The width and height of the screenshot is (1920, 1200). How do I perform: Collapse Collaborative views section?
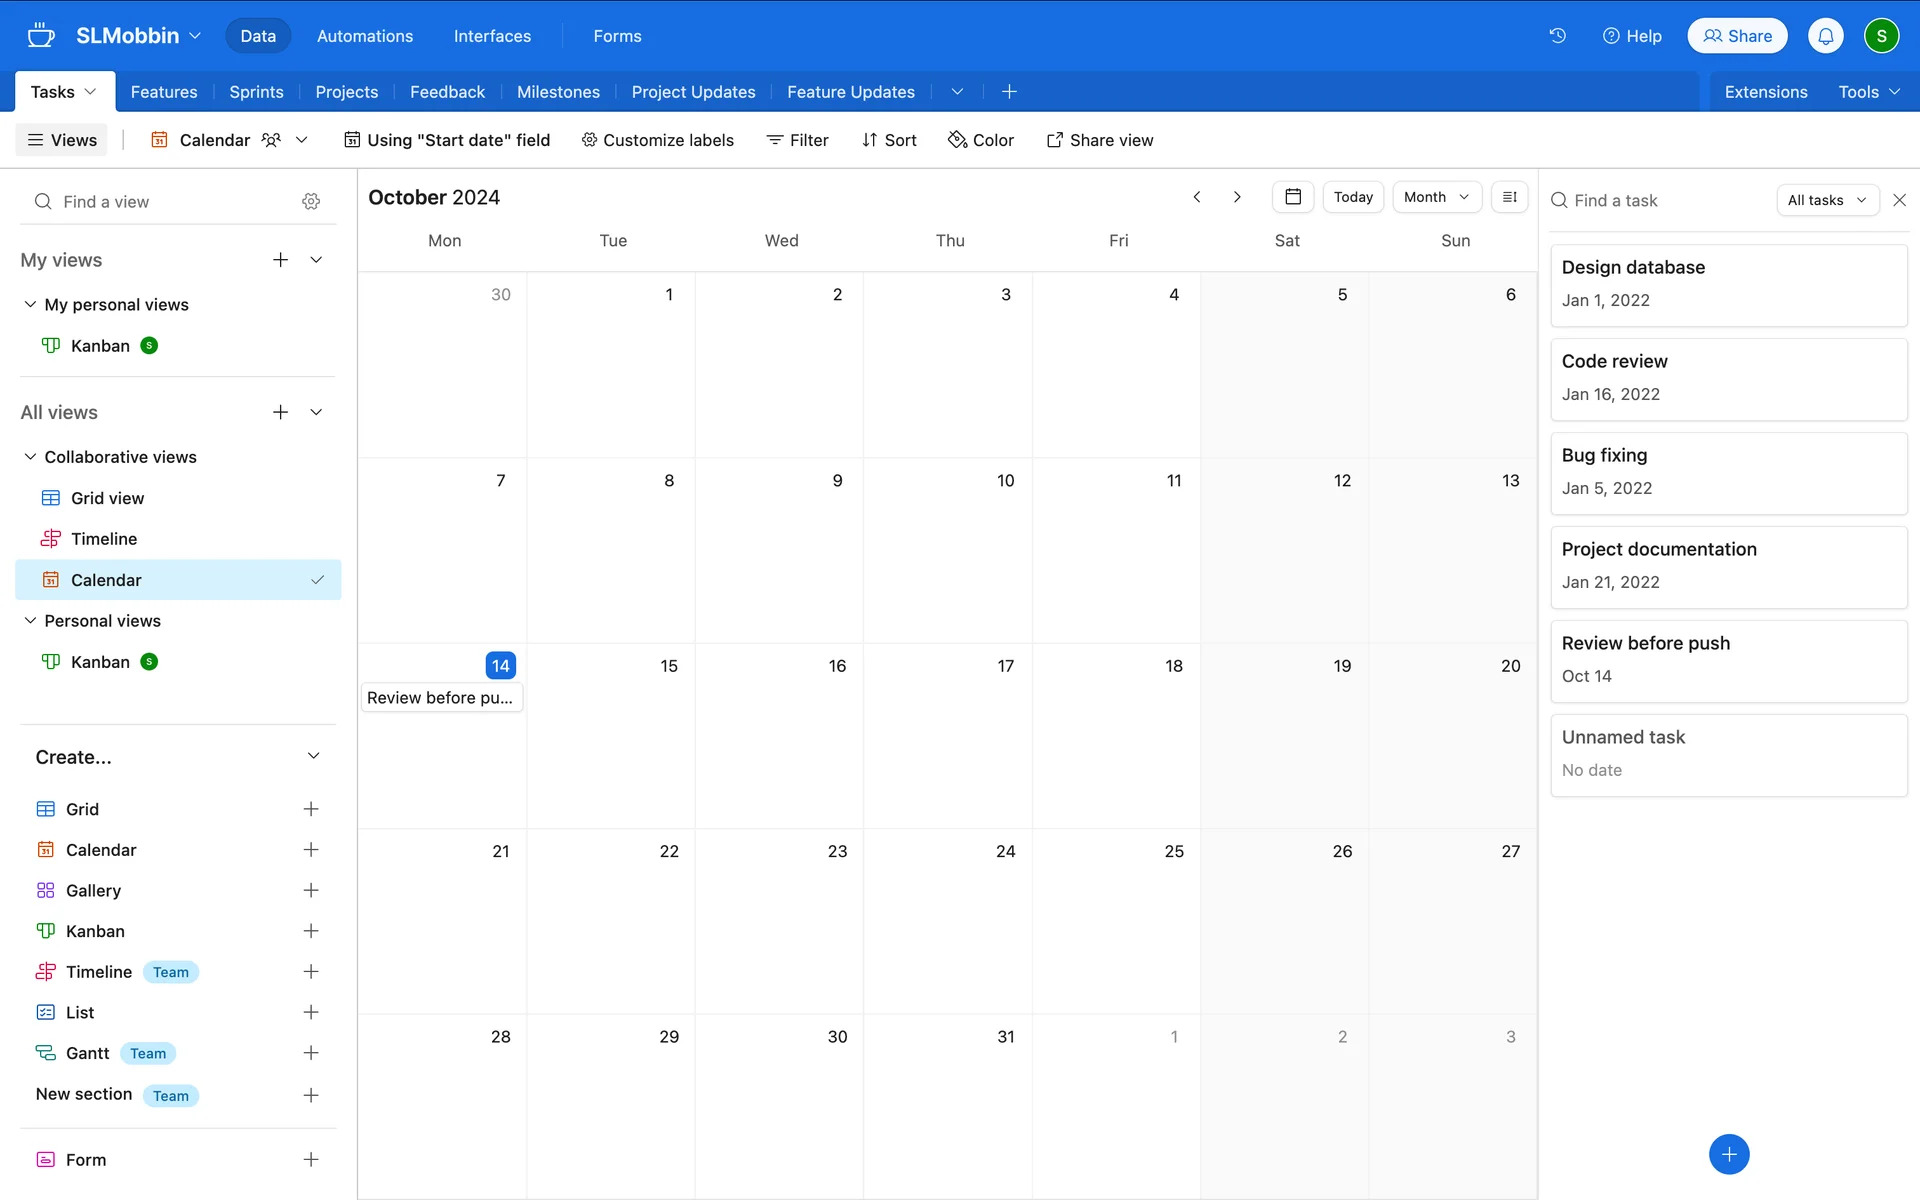[x=30, y=457]
